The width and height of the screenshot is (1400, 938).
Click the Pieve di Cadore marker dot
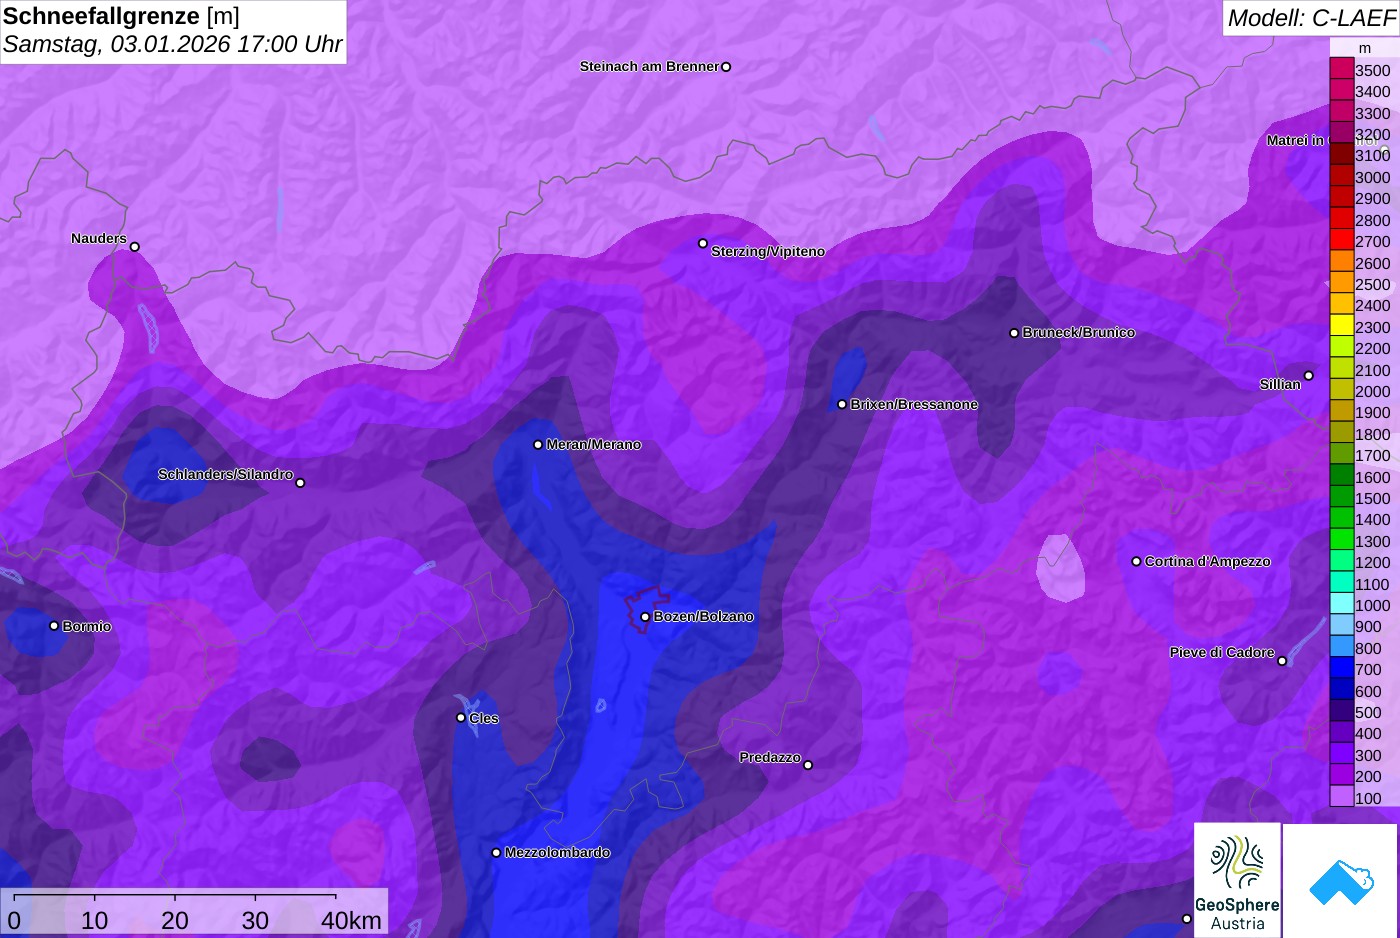click(1282, 661)
